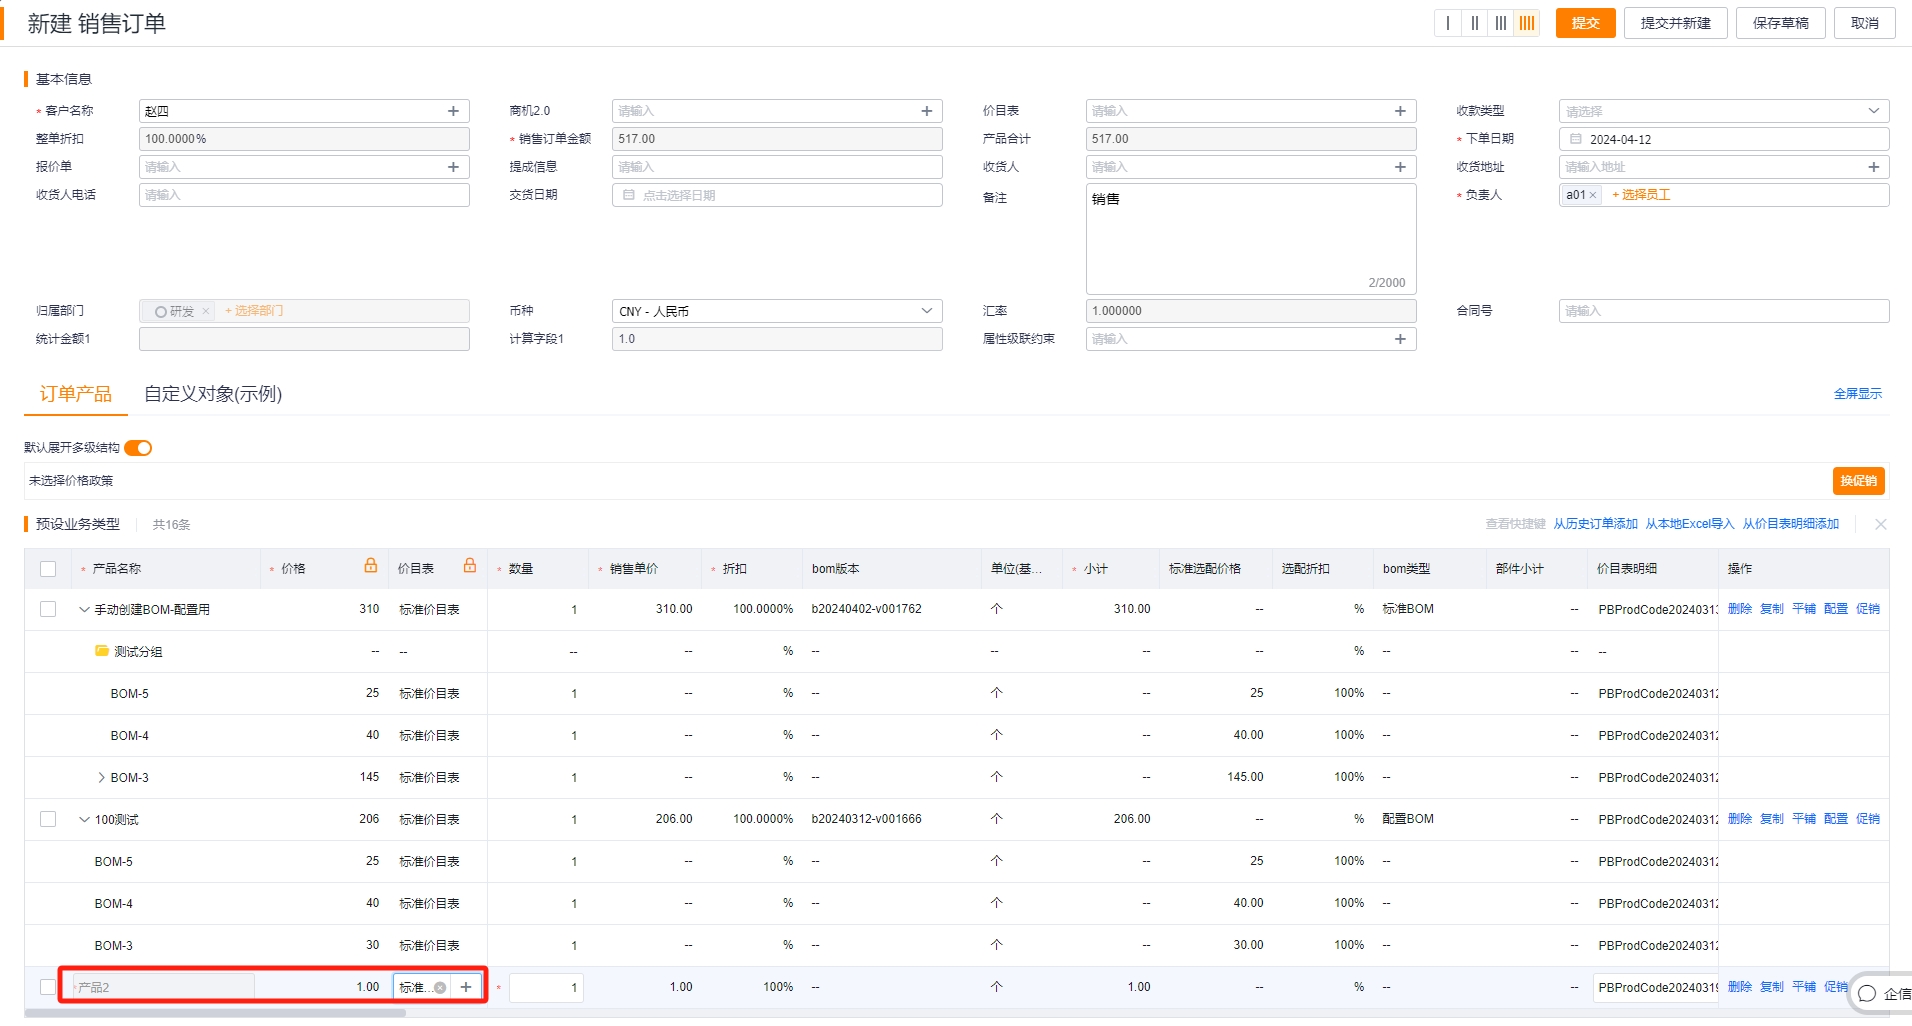
Task: Clear the 标准 price list in 产品2 row
Action: click(x=440, y=987)
